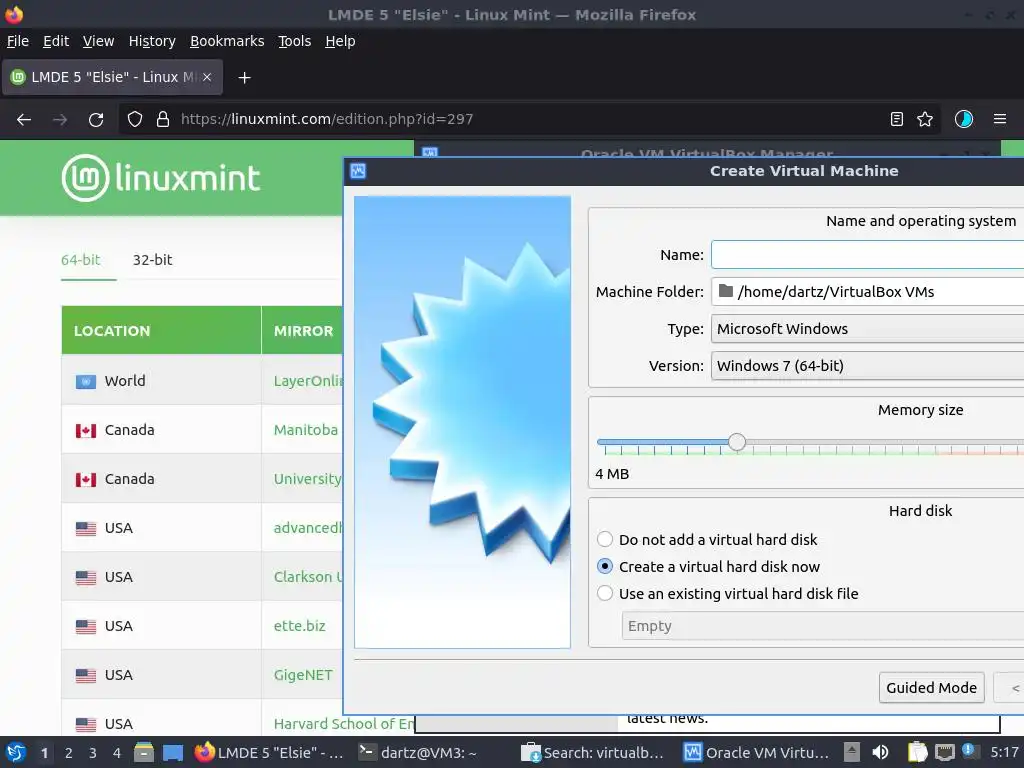Select Create a virtual hard disk now
This screenshot has width=1024, height=768.
point(709,566)
